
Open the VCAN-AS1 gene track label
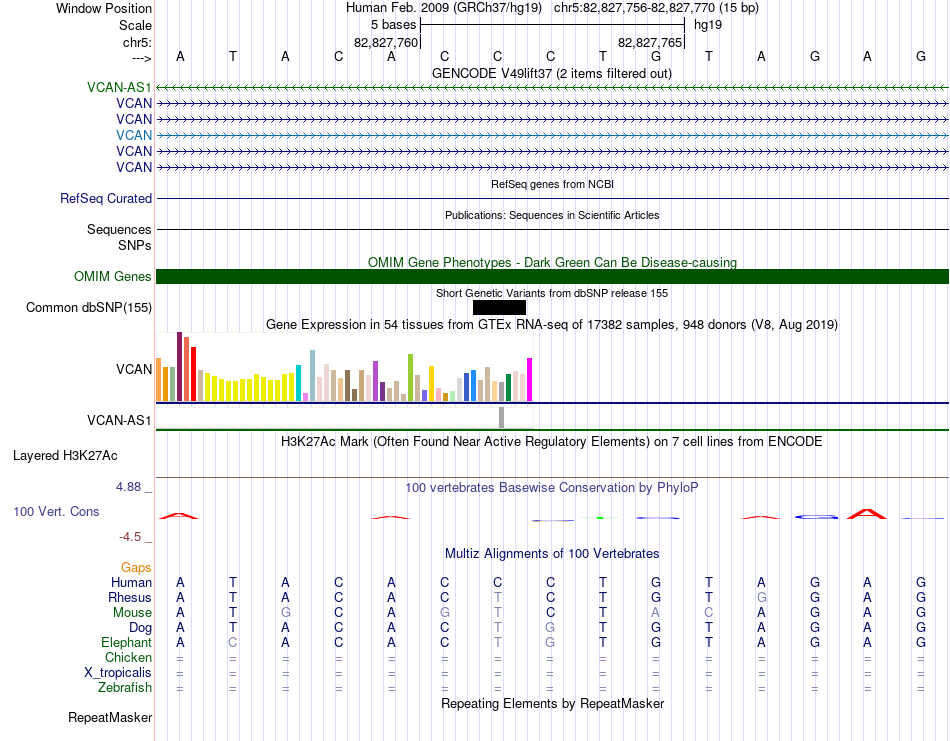119,87
